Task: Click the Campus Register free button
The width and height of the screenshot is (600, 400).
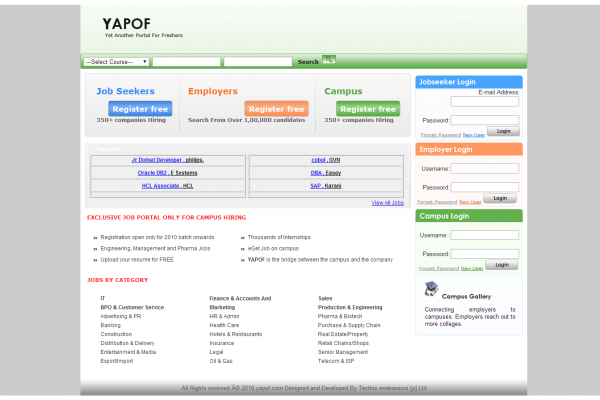Action: [368, 109]
